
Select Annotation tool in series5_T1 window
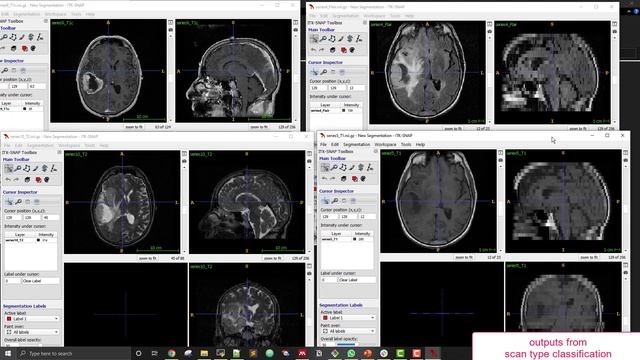pyautogui.click(x=370, y=167)
